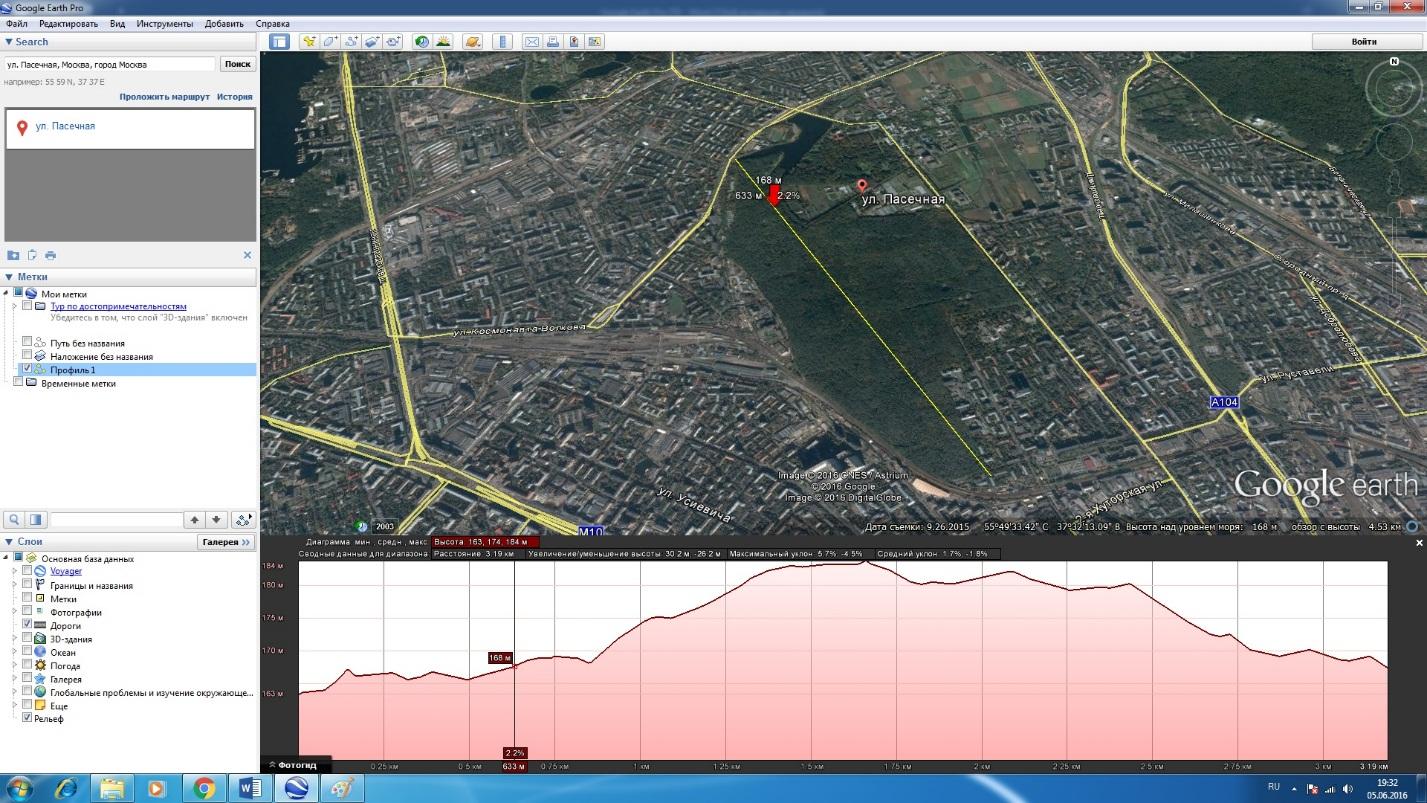This screenshot has width=1427, height=803.
Task: Click the search address input field
Action: tap(109, 64)
